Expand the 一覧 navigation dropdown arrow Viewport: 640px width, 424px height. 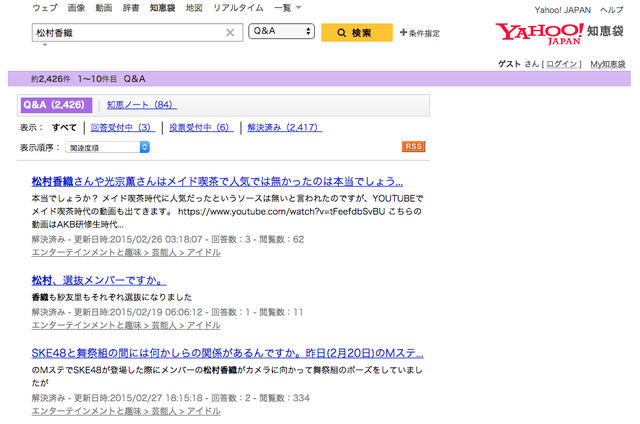coord(298,8)
